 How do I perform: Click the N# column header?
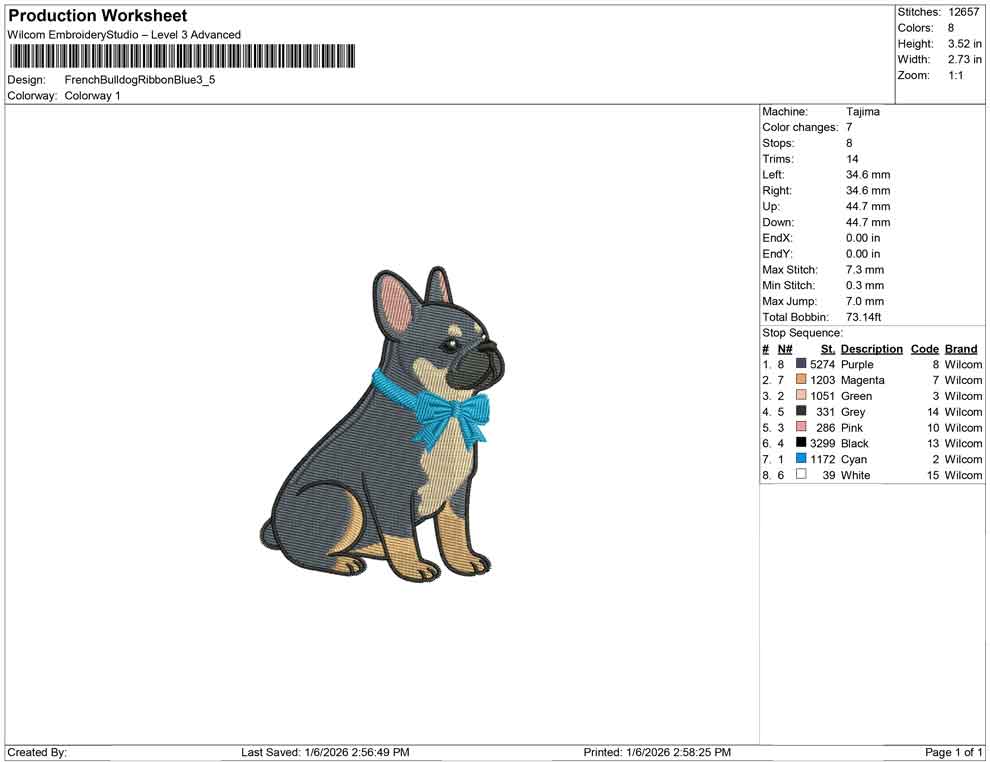click(x=786, y=348)
